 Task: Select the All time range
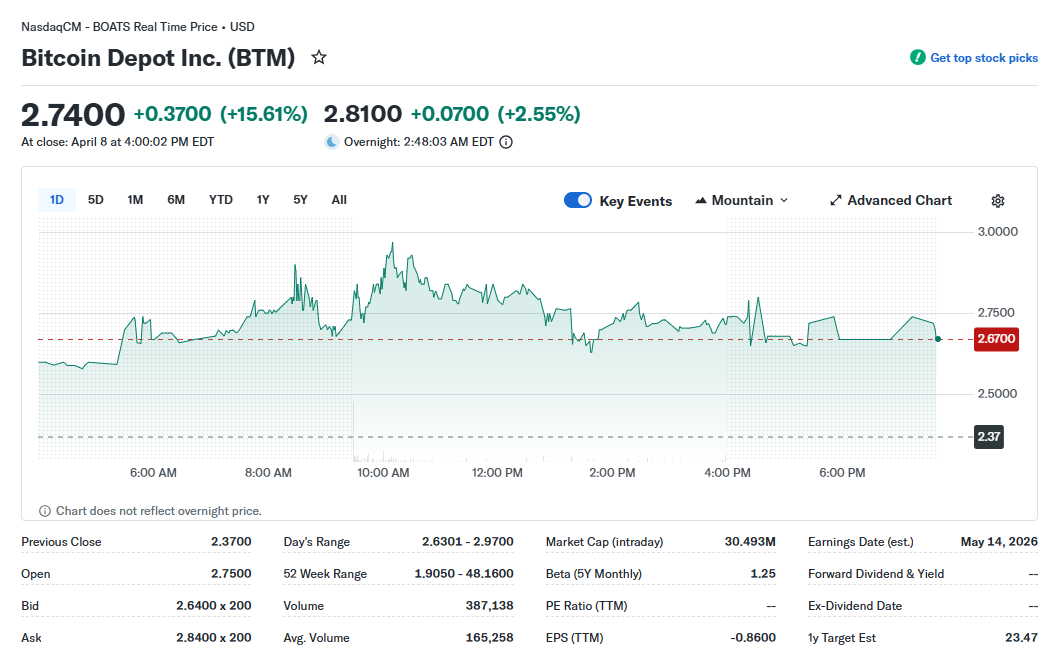(339, 200)
